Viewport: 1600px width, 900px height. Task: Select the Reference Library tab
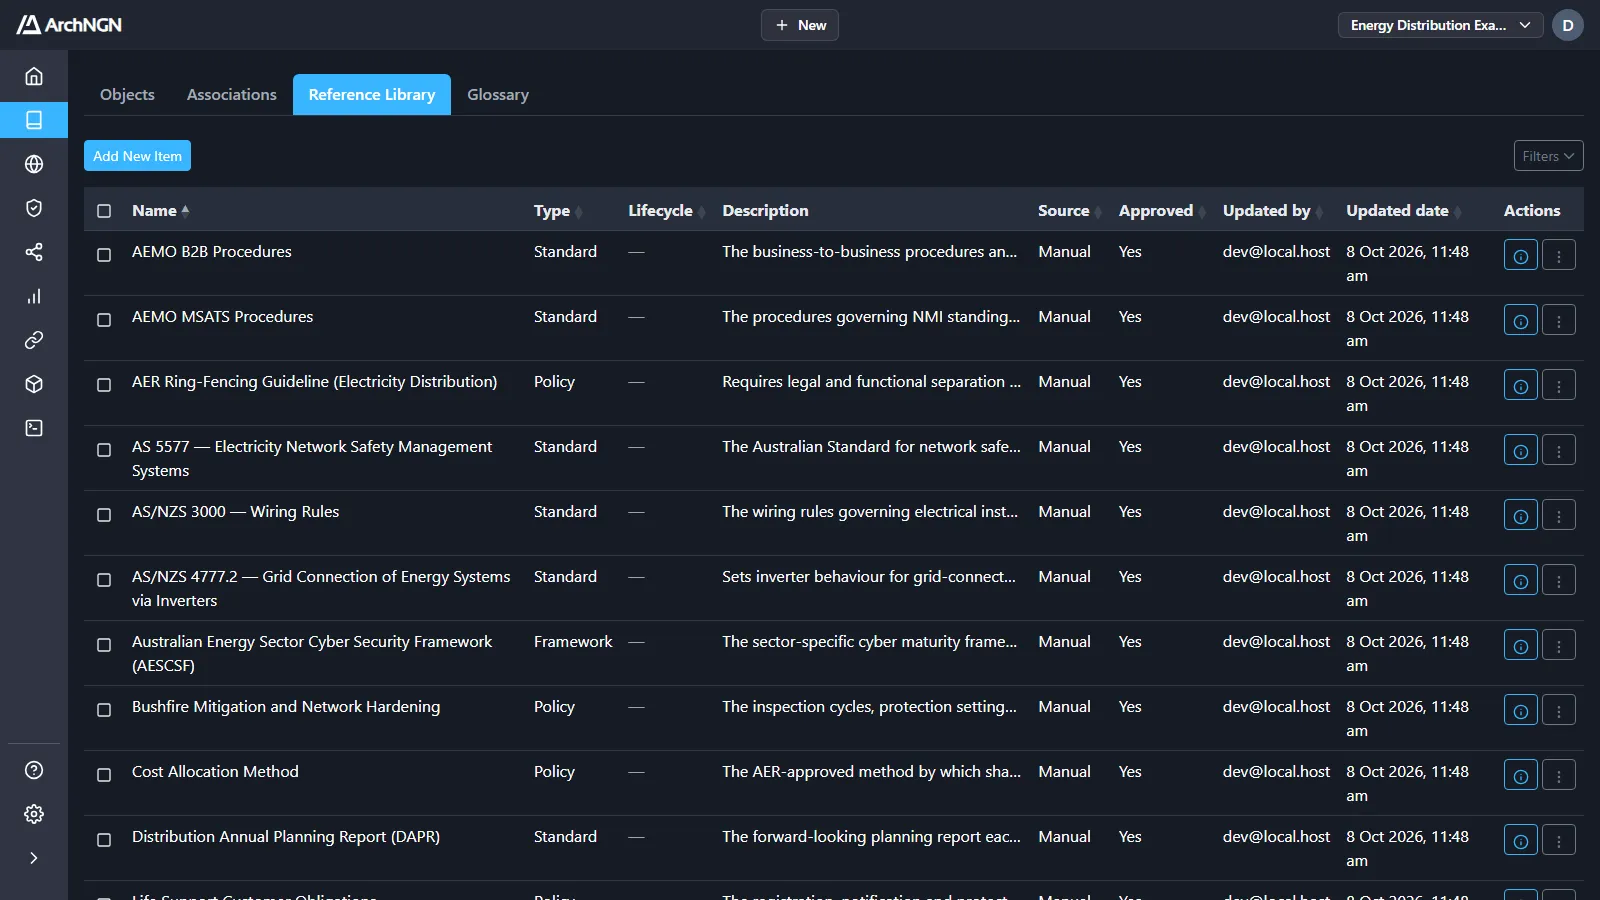[x=372, y=95]
